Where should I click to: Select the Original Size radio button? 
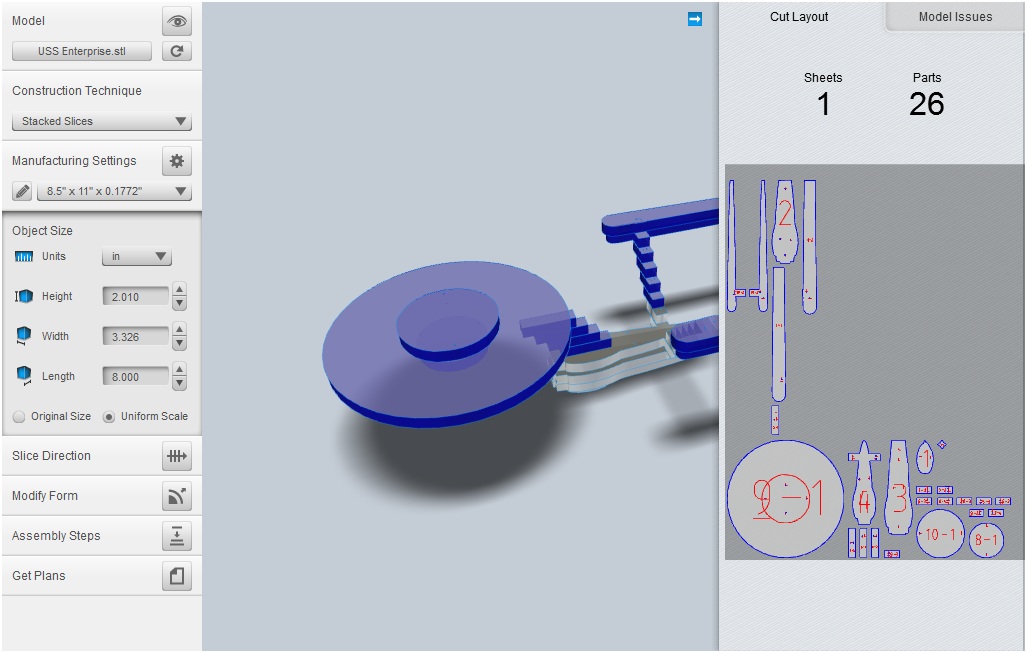(19, 417)
